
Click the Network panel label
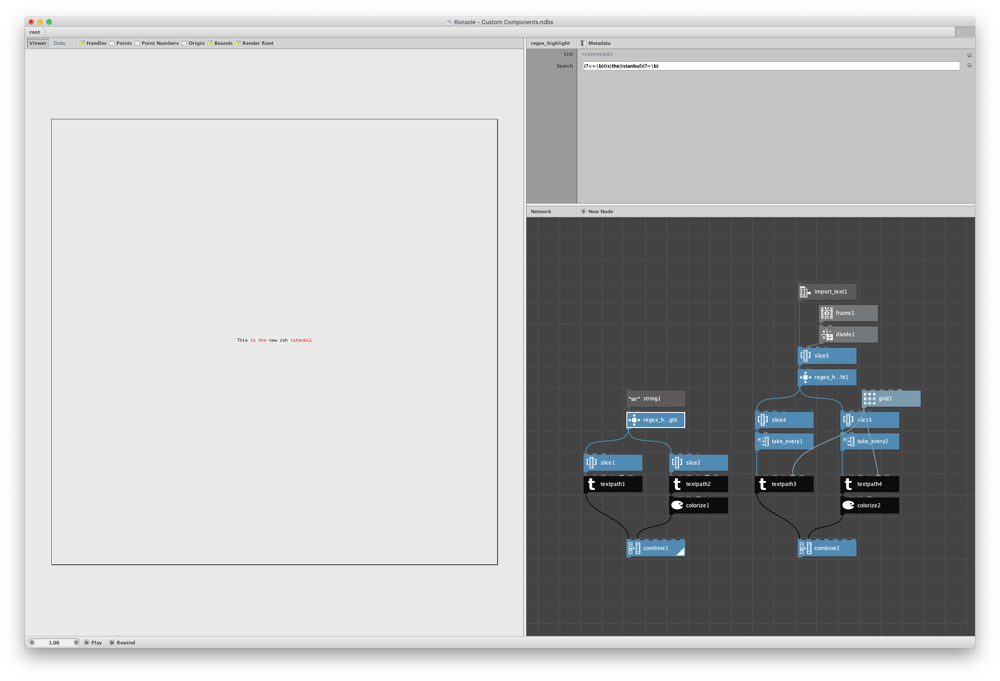541,211
